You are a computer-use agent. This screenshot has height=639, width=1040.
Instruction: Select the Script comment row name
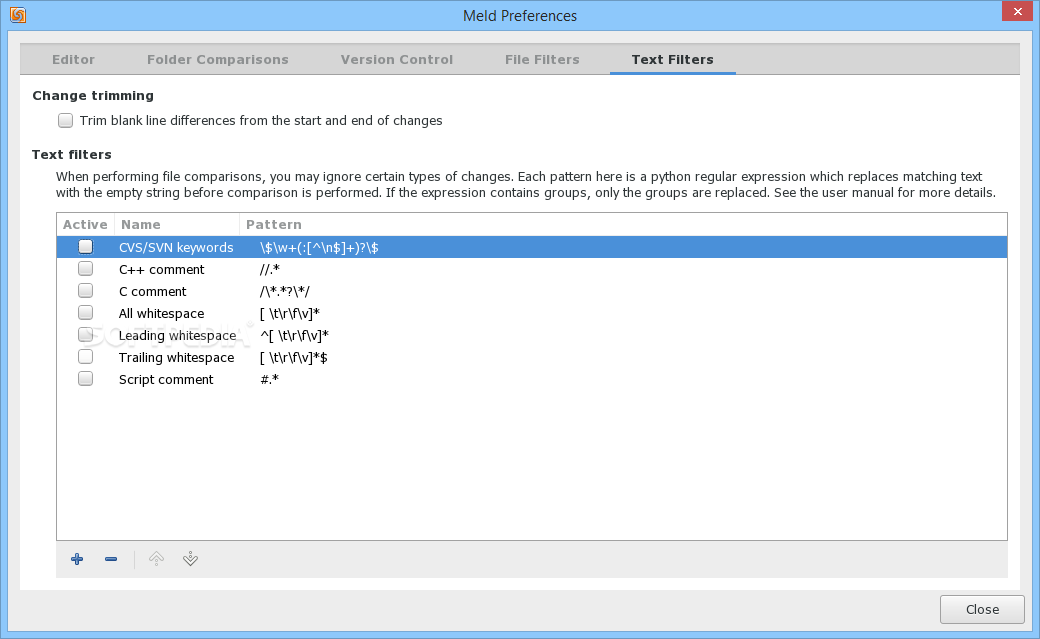(x=166, y=380)
